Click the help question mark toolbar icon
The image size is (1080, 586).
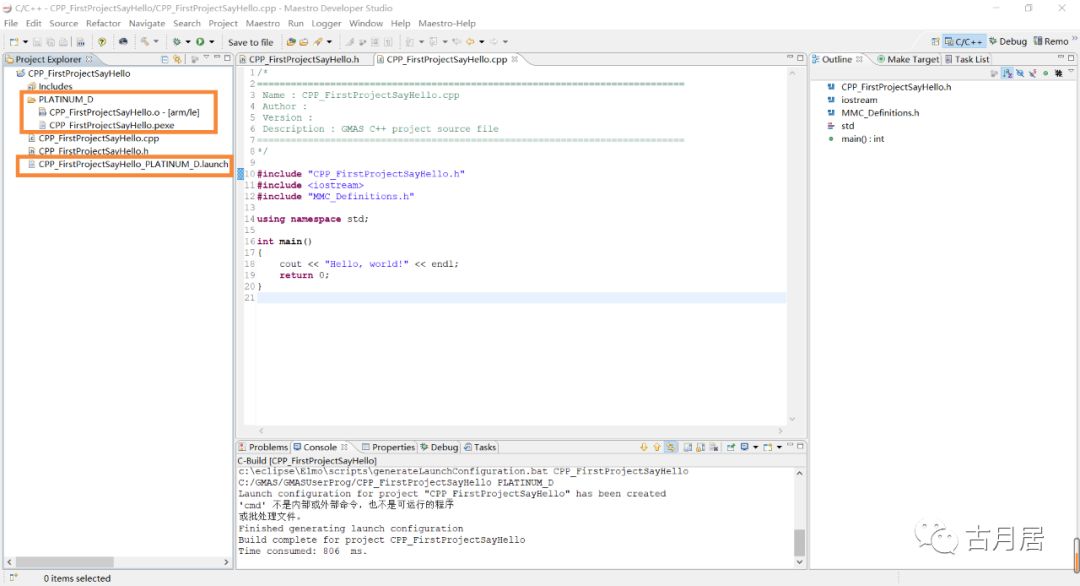(x=101, y=42)
